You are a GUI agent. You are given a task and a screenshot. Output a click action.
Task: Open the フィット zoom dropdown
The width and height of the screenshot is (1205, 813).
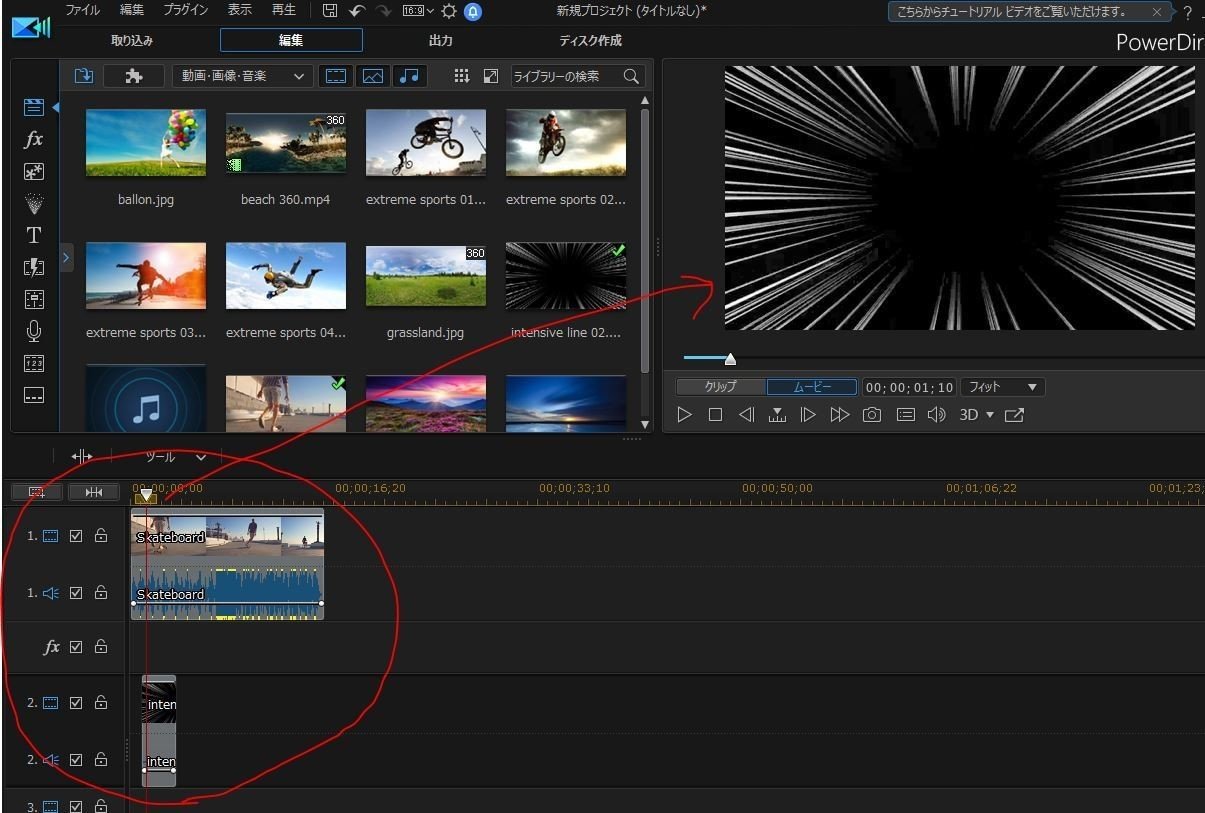point(1003,386)
